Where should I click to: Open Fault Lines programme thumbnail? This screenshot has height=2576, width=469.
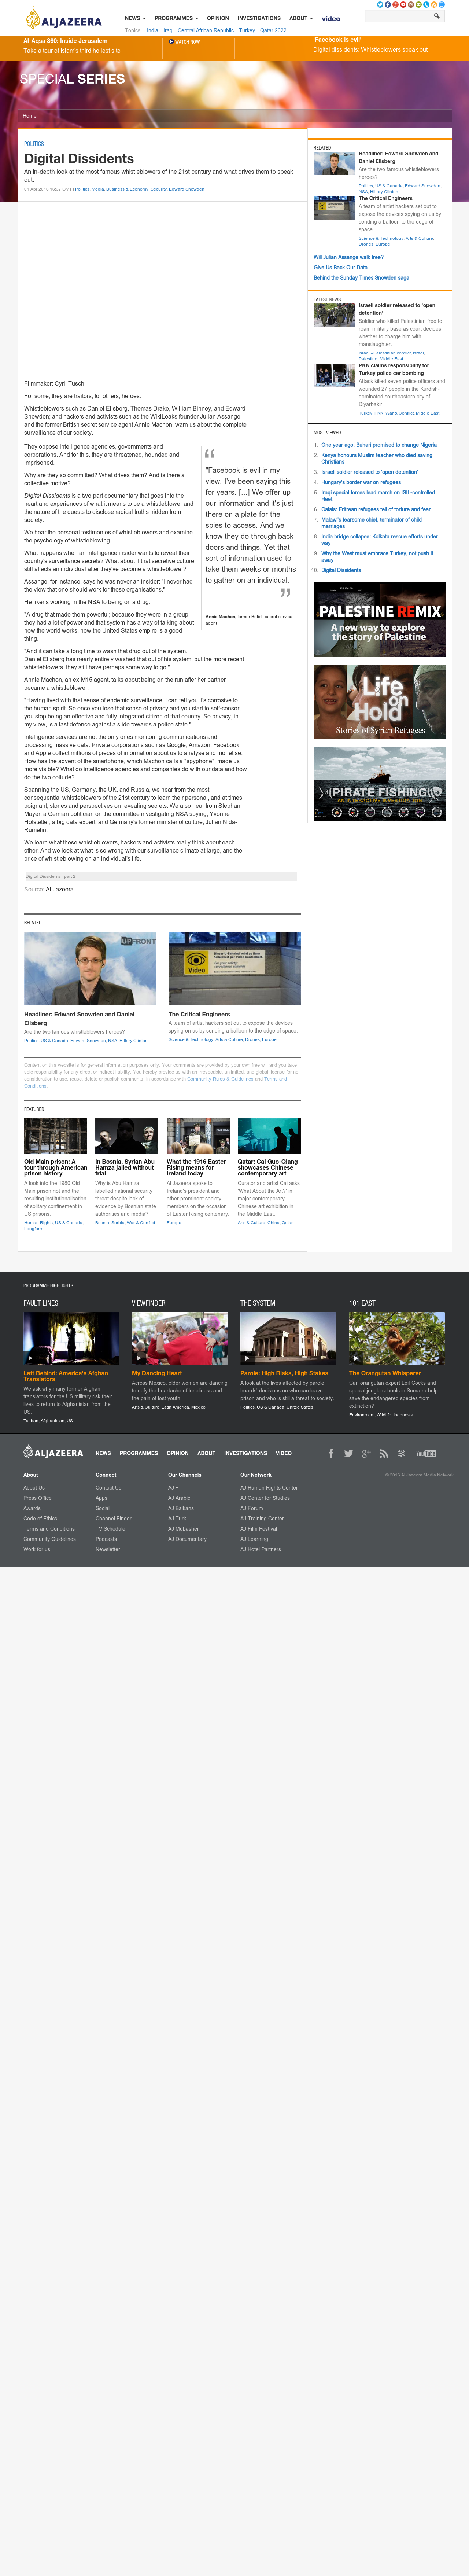pyautogui.click(x=71, y=1338)
